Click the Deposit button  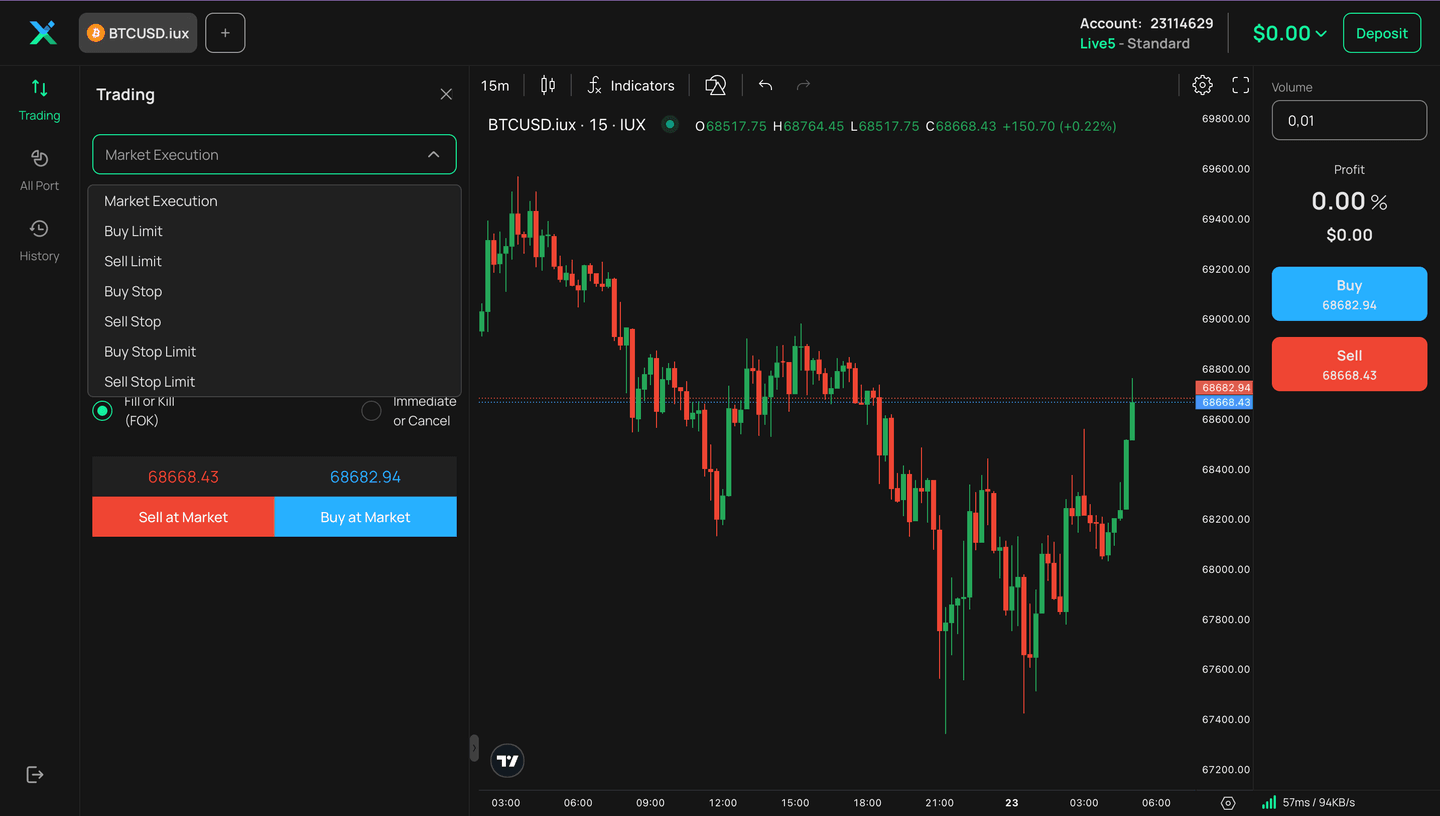point(1381,33)
